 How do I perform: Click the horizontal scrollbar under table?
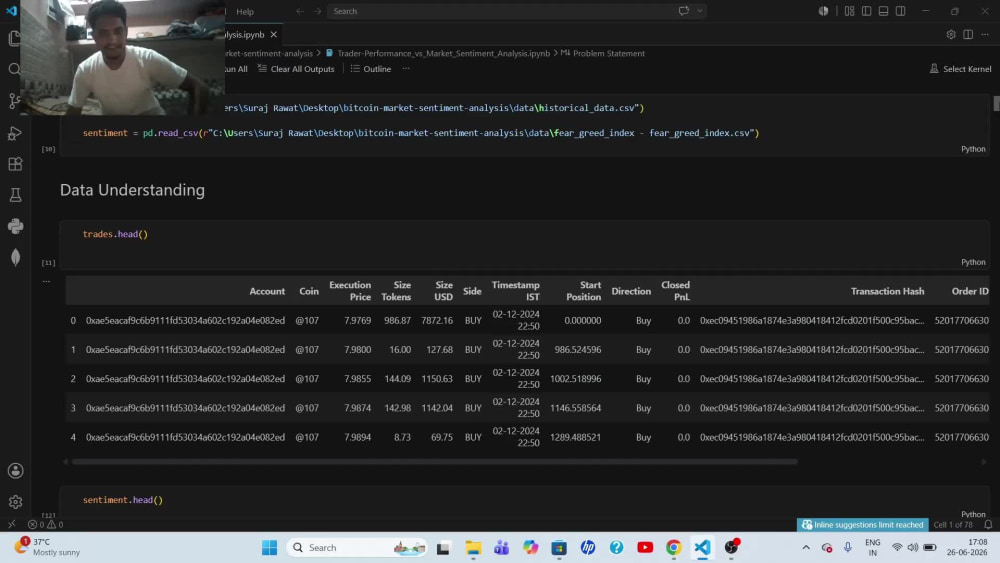pyautogui.click(x=434, y=462)
